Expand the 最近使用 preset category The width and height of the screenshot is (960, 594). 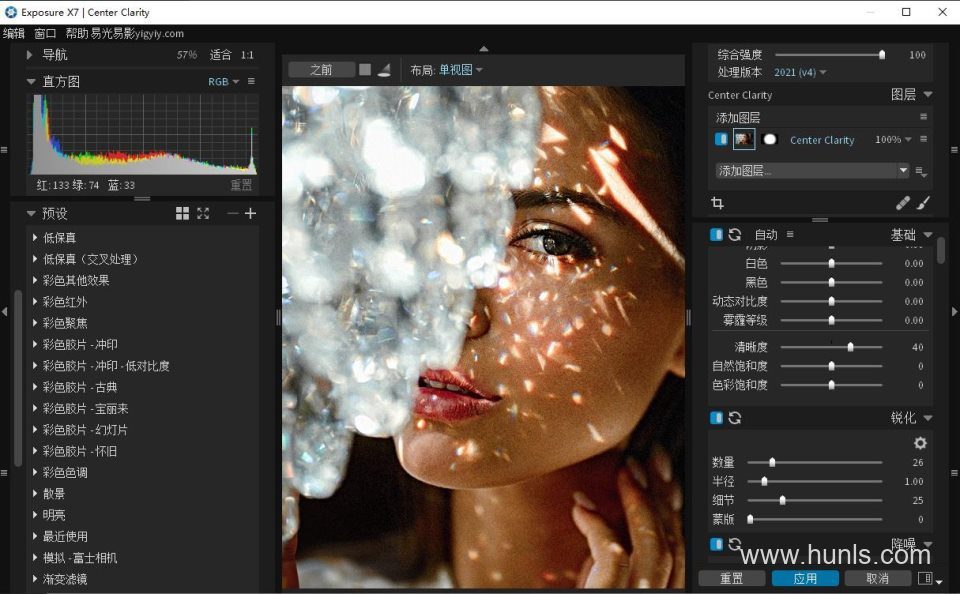pyautogui.click(x=35, y=536)
